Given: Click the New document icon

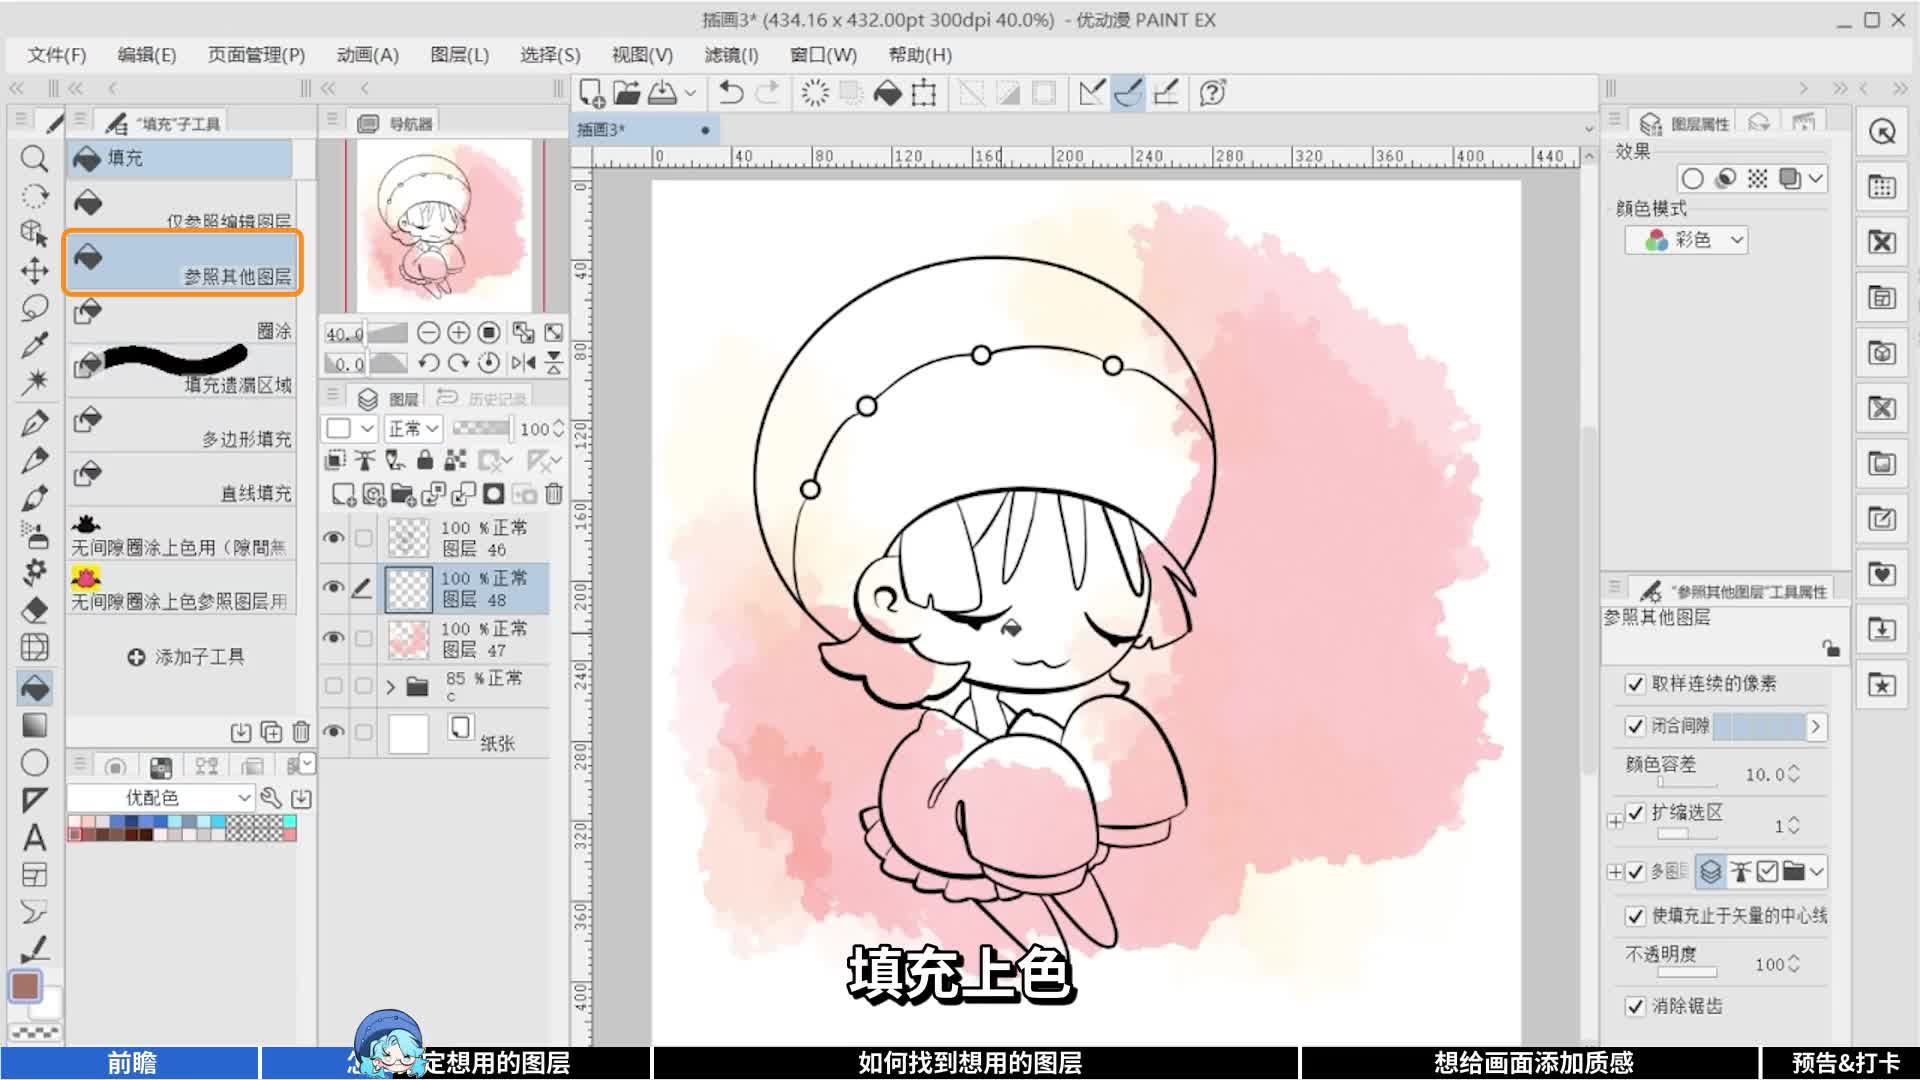Looking at the screenshot, I should 591,93.
